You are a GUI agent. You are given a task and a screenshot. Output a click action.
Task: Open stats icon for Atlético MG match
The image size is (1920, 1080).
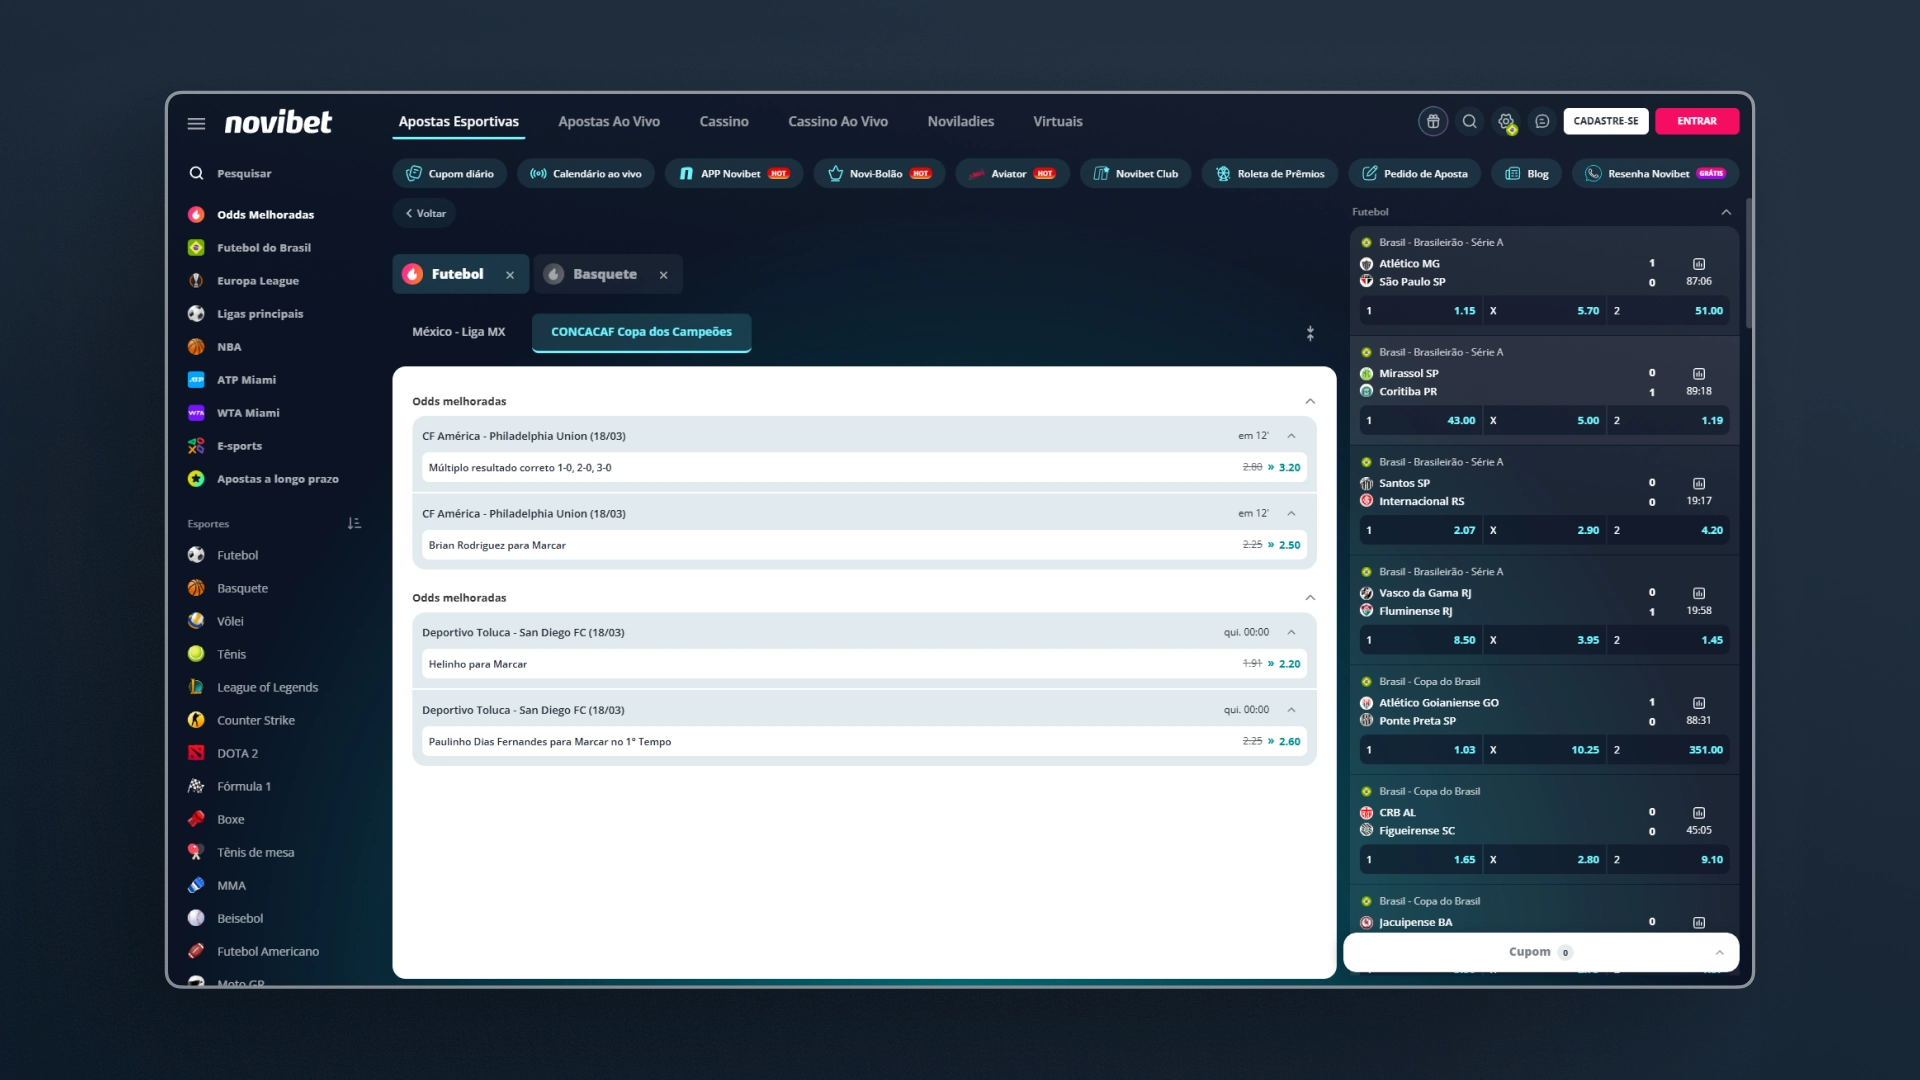1698,264
